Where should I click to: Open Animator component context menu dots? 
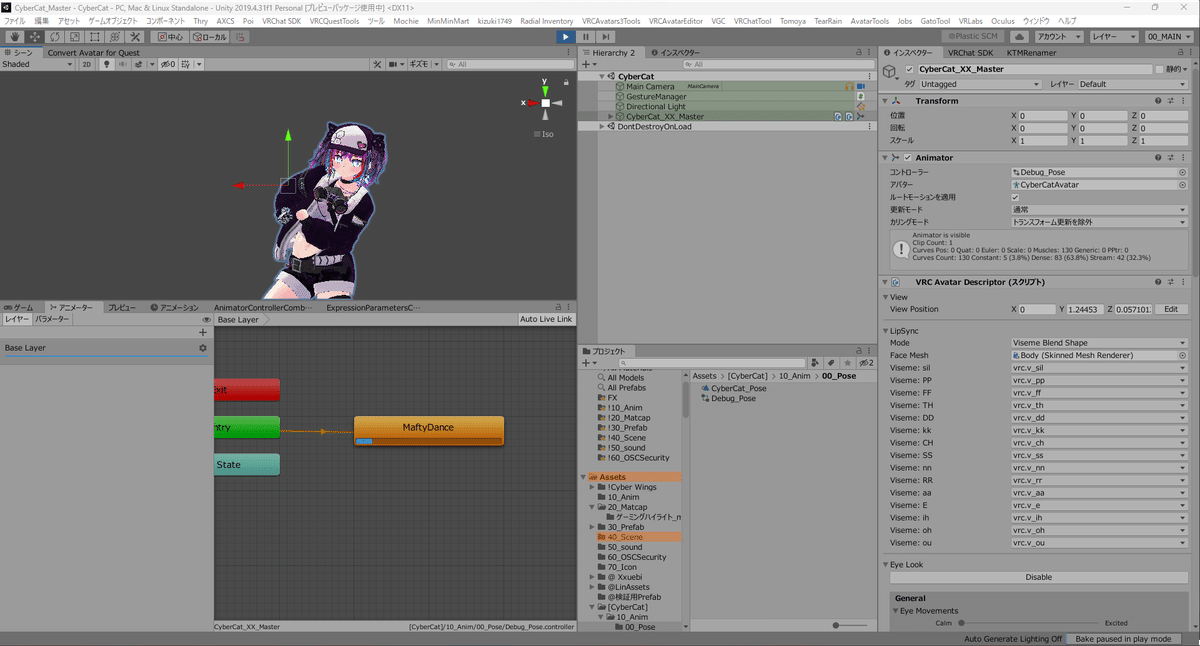1182,158
